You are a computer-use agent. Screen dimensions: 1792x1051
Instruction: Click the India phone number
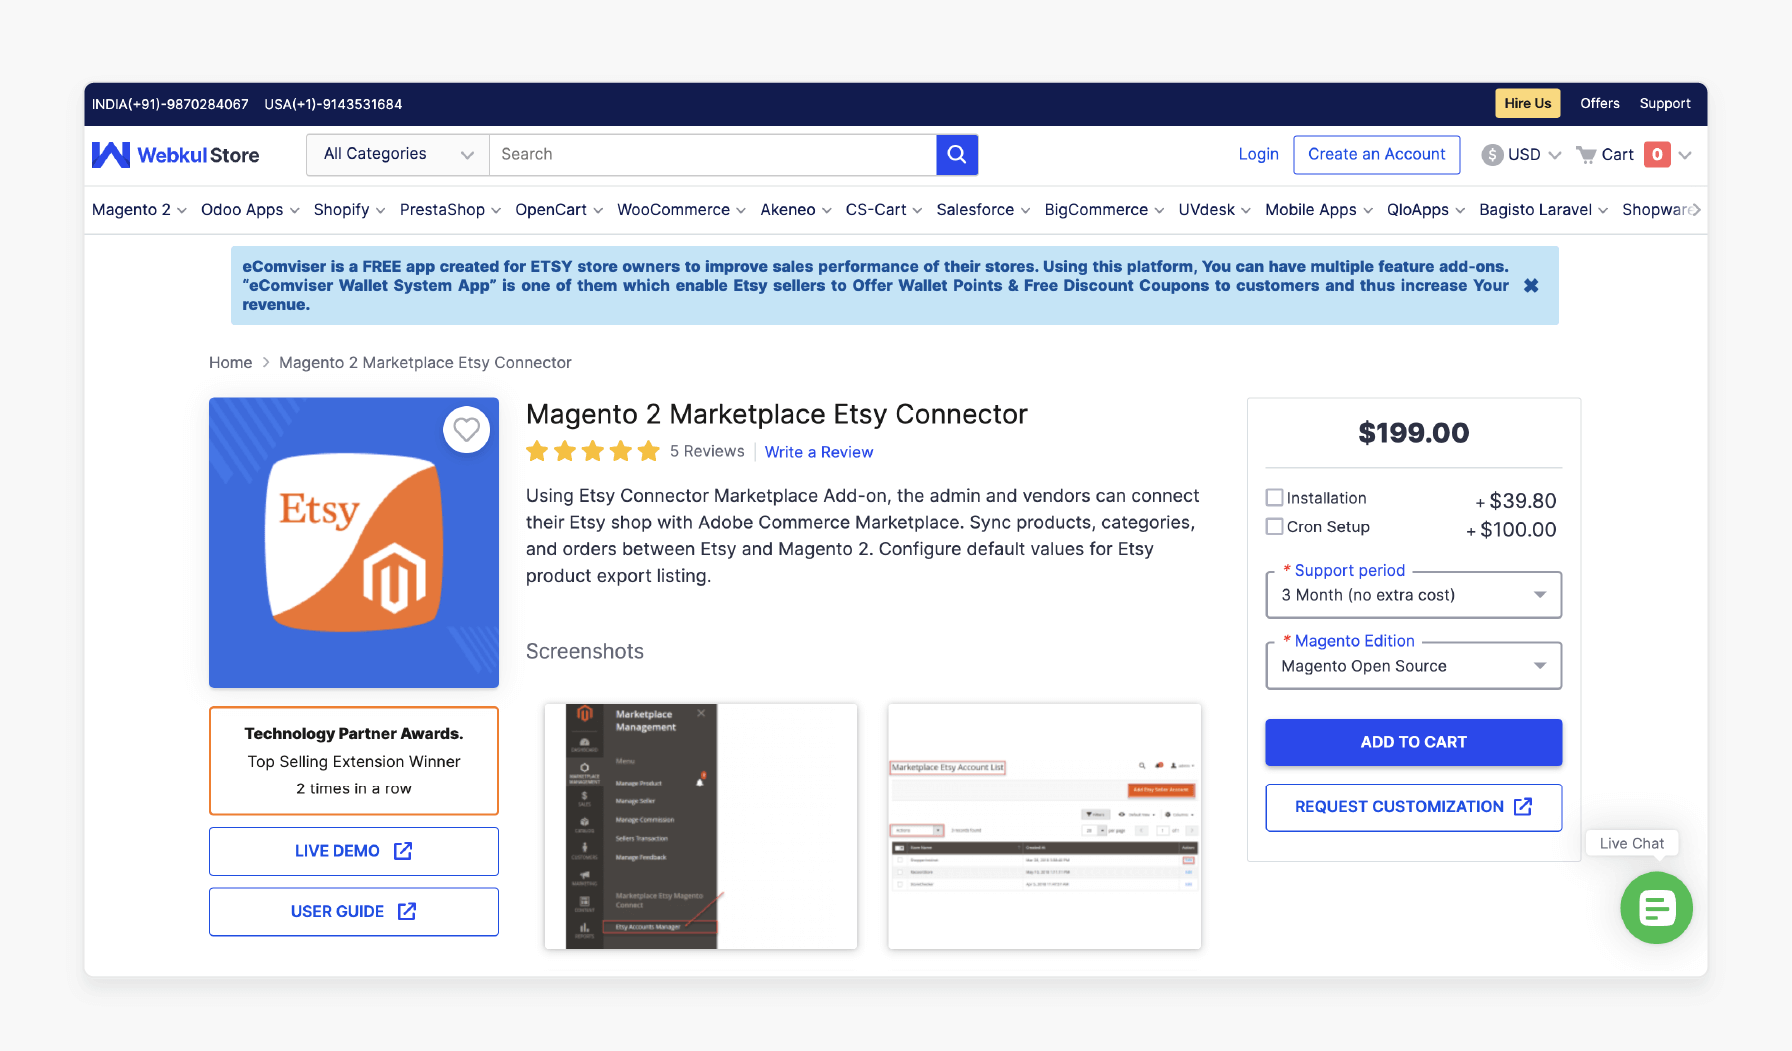[170, 104]
